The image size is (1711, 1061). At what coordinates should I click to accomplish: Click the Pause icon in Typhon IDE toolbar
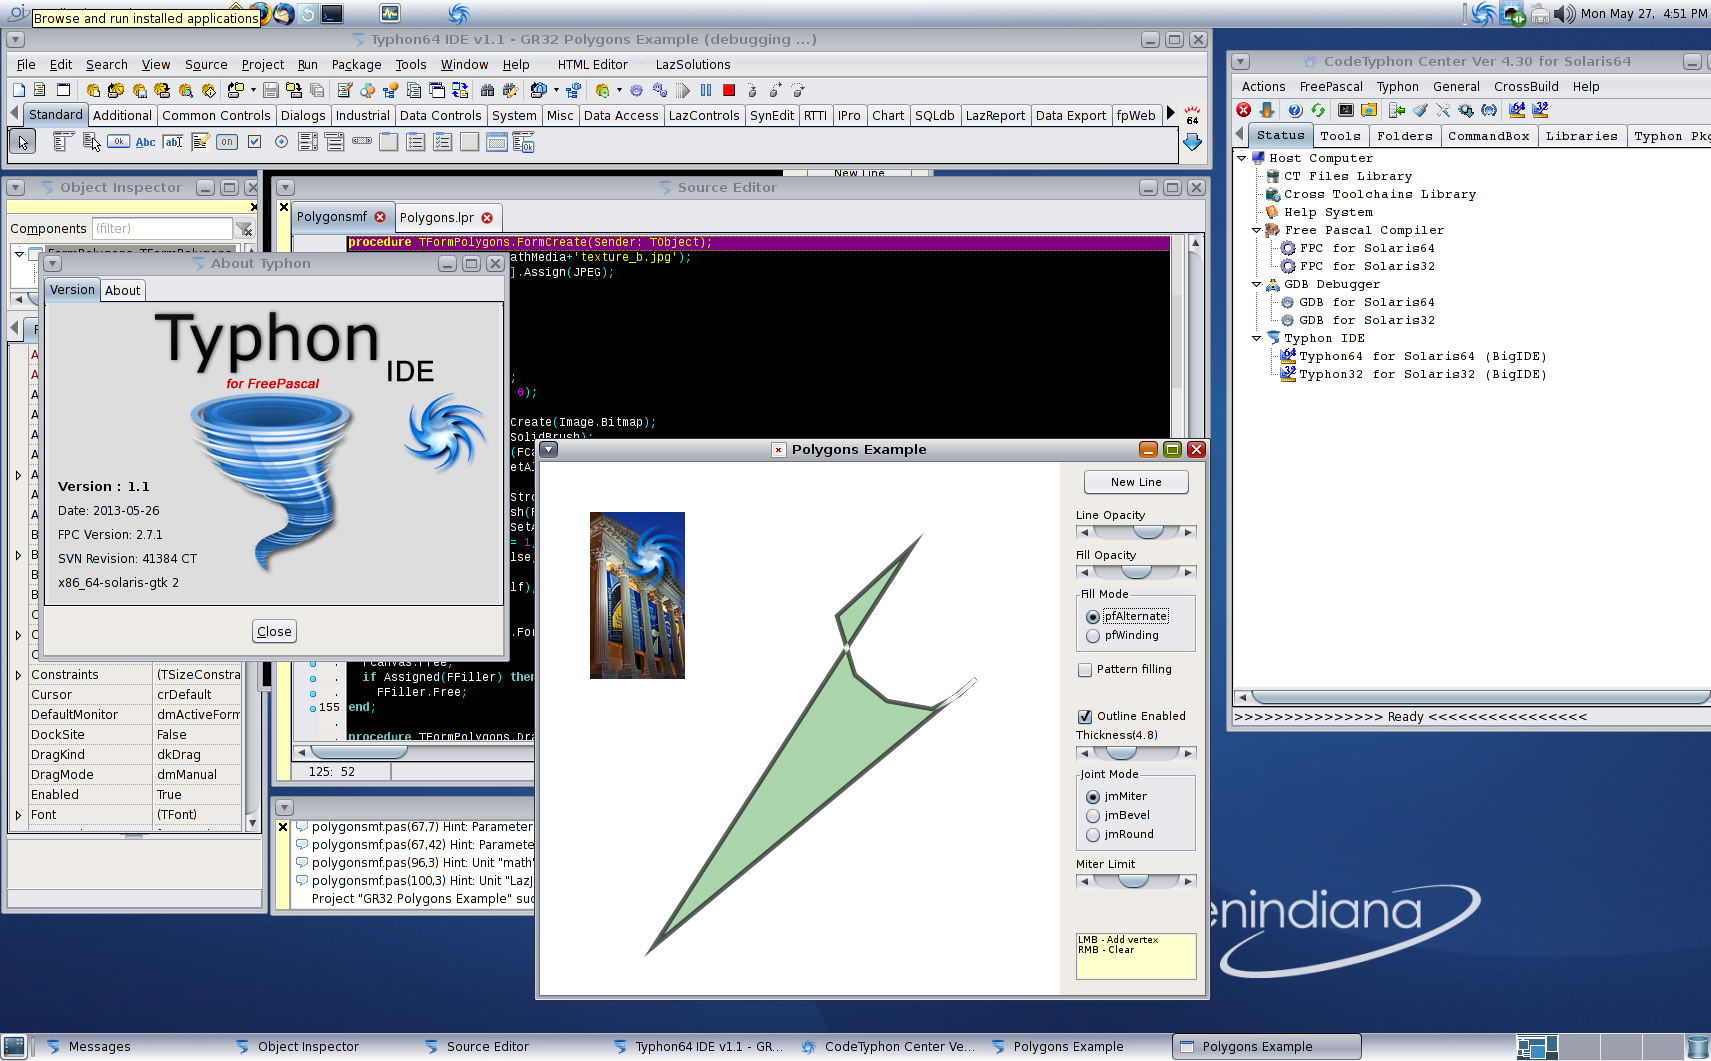pyautogui.click(x=706, y=90)
